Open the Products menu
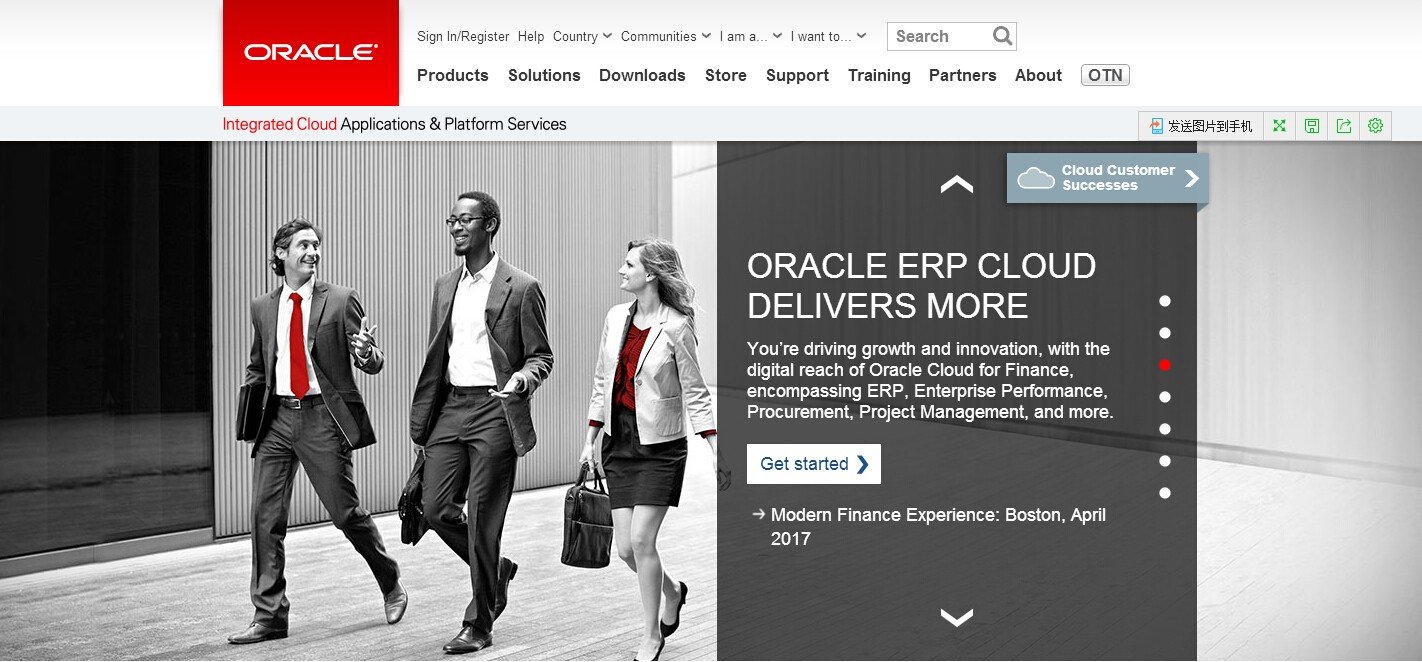Screen dimensions: 1422x662 click(x=453, y=75)
